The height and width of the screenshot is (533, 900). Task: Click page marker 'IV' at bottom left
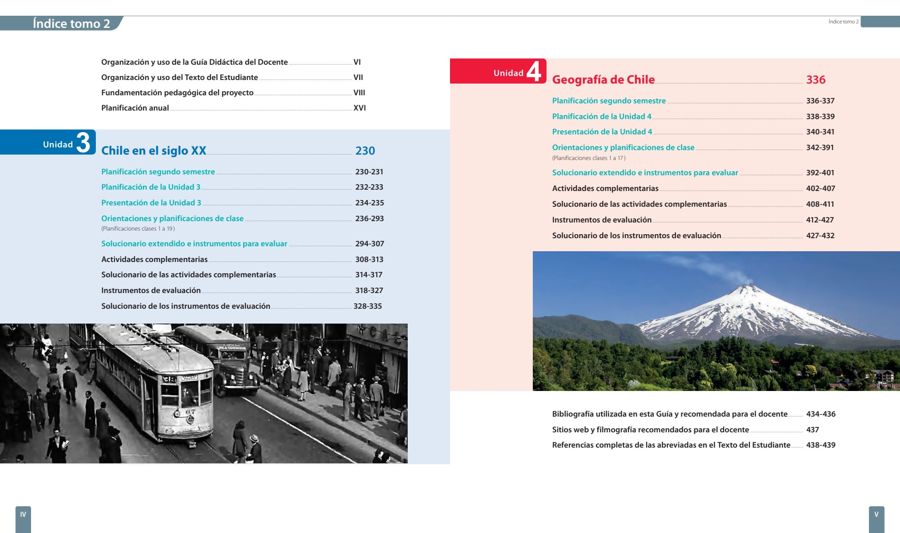(23, 519)
